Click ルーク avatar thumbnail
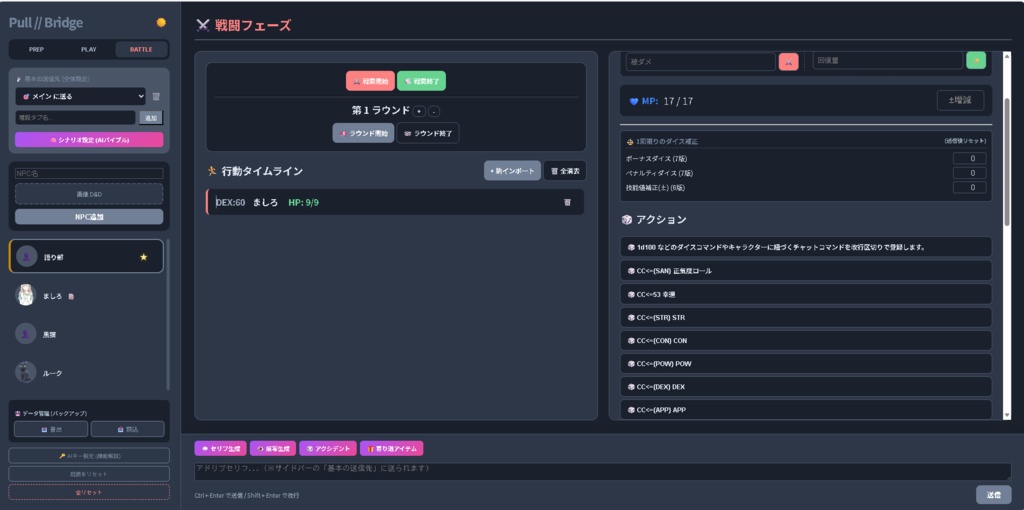1024x510 pixels. tap(26, 372)
